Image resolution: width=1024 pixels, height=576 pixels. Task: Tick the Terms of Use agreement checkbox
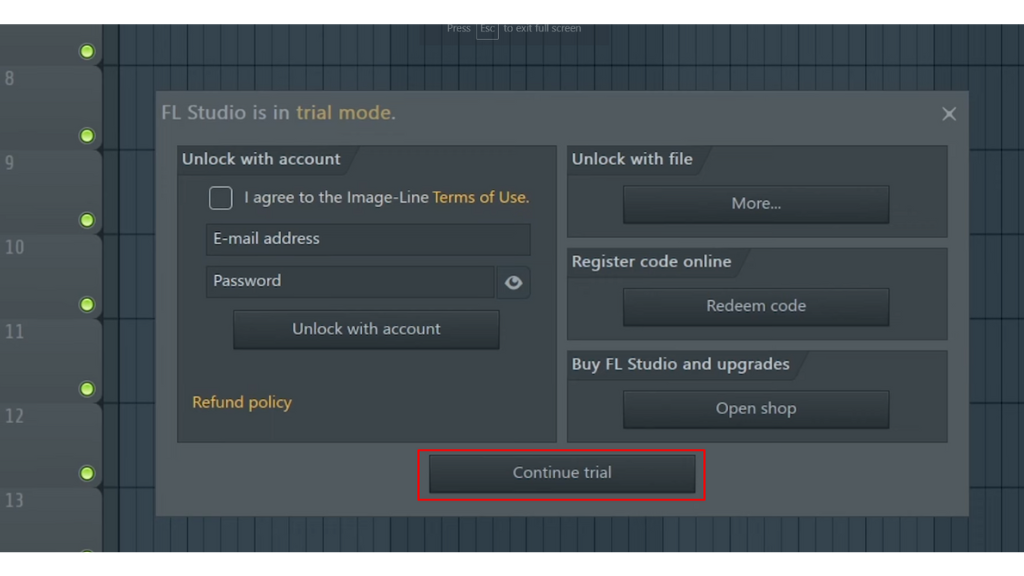[x=221, y=197]
